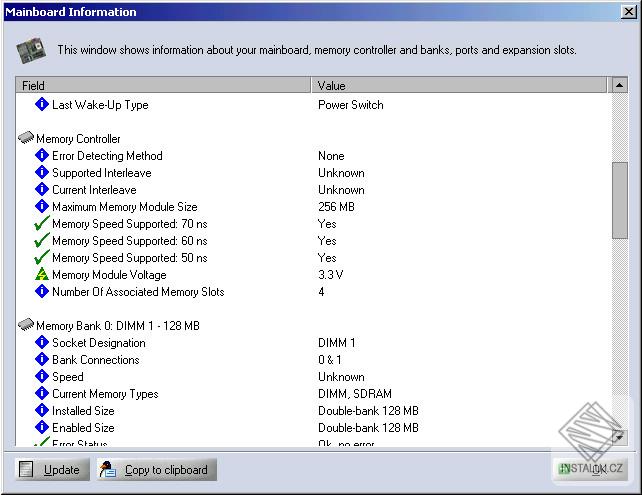Screen dimensions: 642x495
Task: Click the info icon next to Last Wake-Up Type
Action: pyautogui.click(x=42, y=104)
